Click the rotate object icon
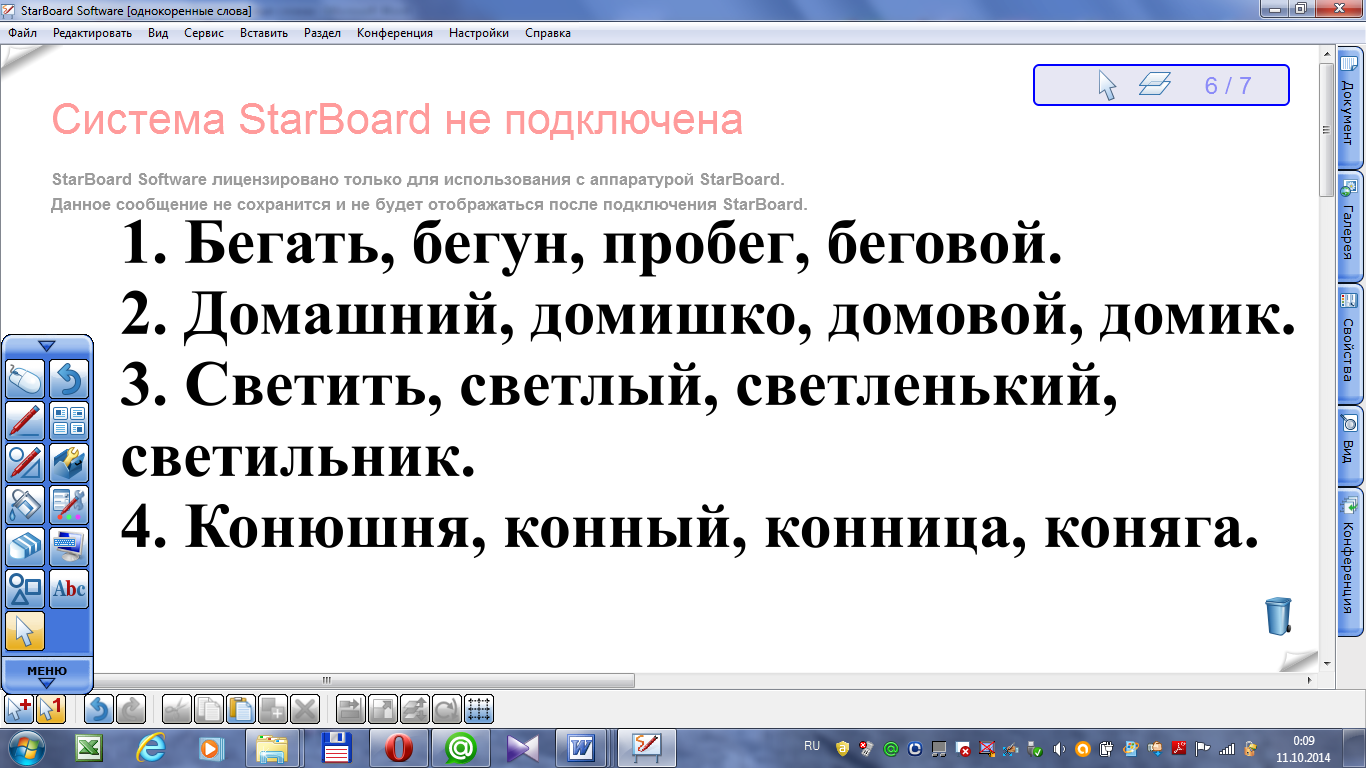The image size is (1366, 768). [x=447, y=710]
